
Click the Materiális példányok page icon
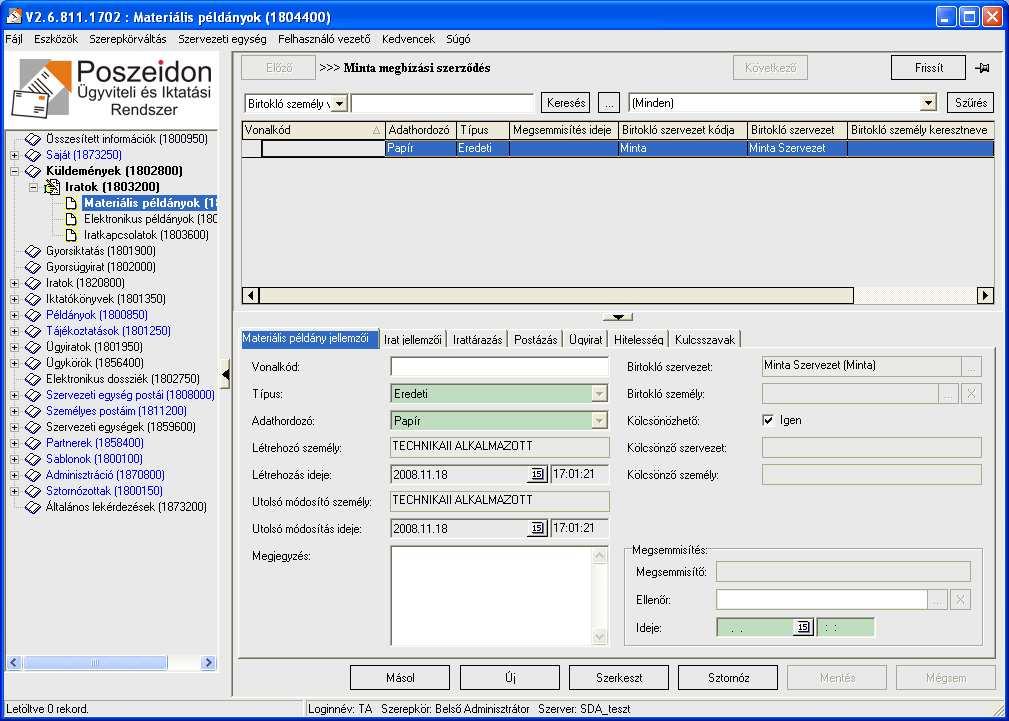(x=71, y=203)
